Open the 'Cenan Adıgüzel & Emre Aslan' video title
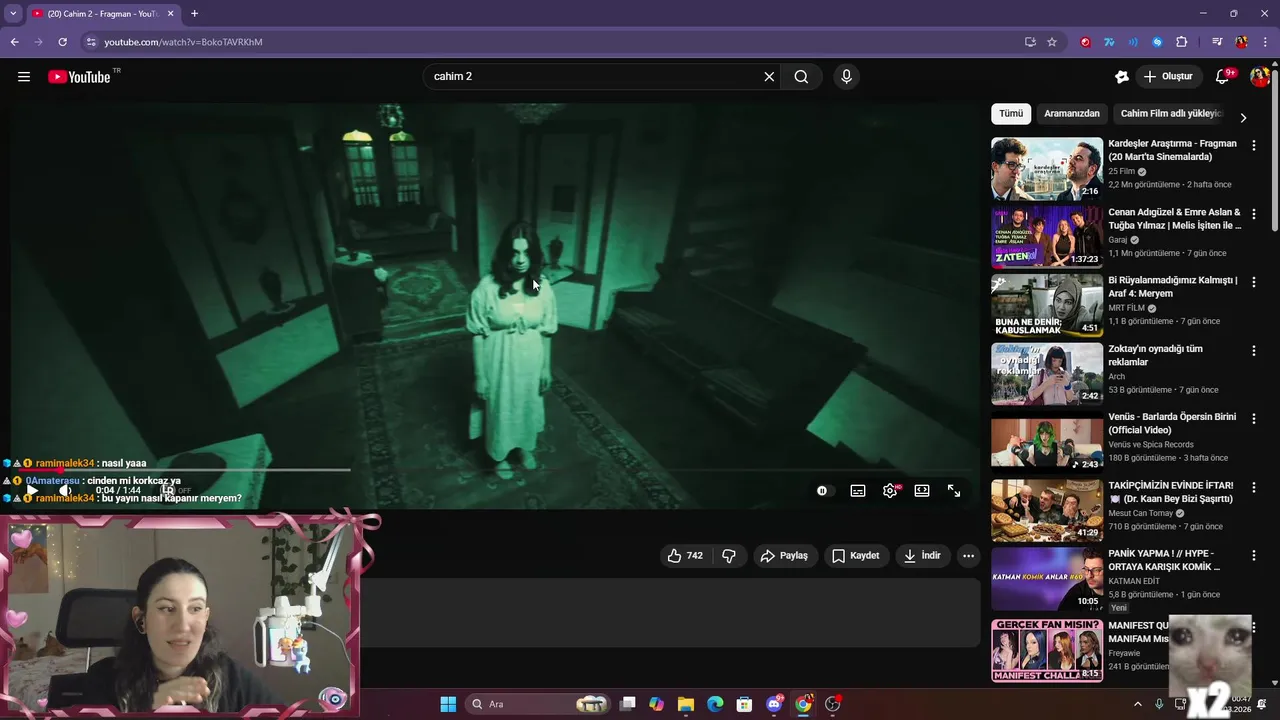This screenshot has width=1280, height=720. click(1174, 219)
